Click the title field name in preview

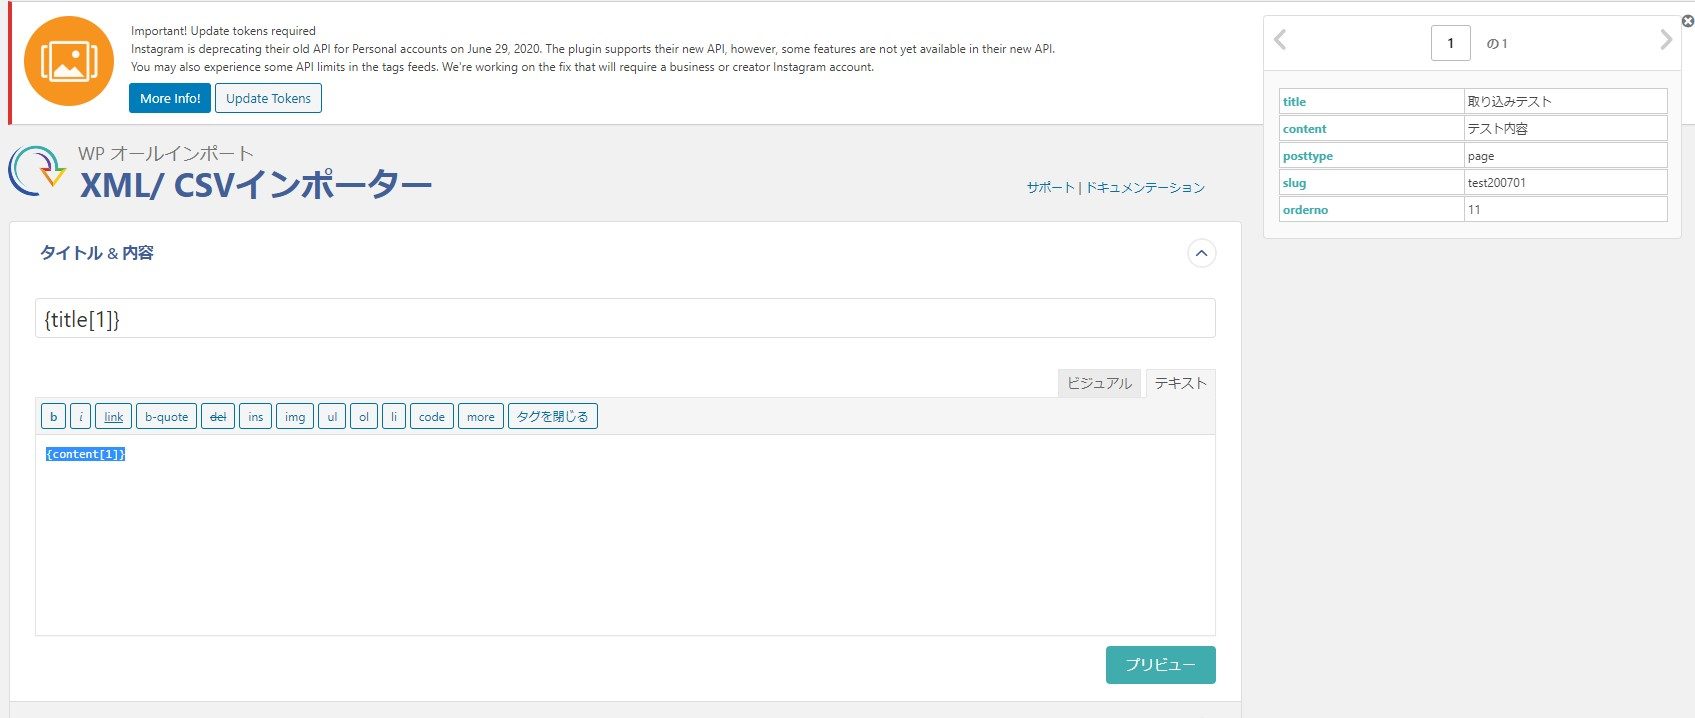pyautogui.click(x=1294, y=102)
